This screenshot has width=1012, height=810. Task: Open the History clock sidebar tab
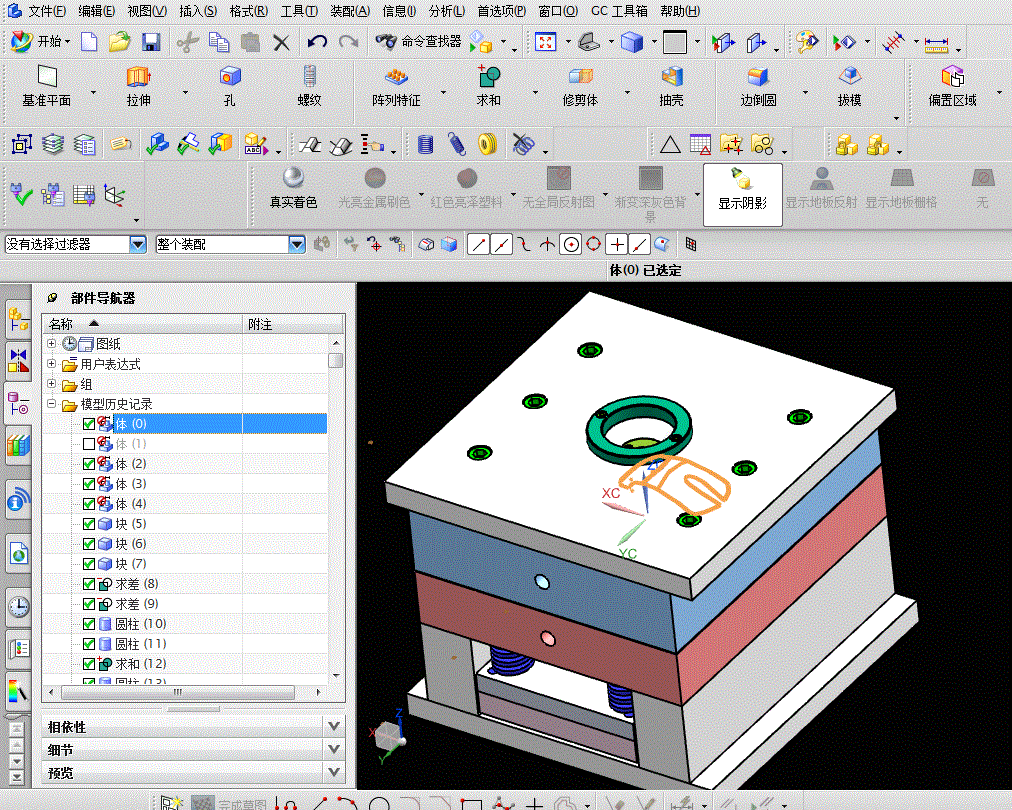(x=19, y=607)
